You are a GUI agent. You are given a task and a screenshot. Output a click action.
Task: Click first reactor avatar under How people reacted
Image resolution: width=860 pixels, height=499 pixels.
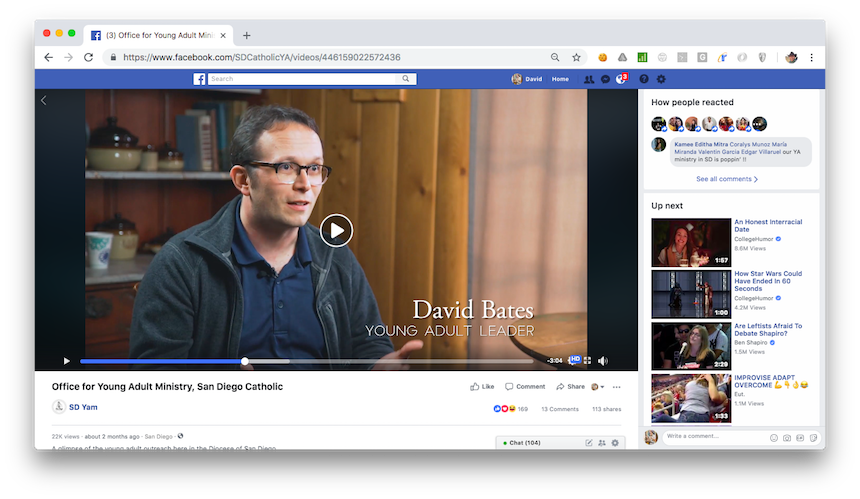coord(659,124)
